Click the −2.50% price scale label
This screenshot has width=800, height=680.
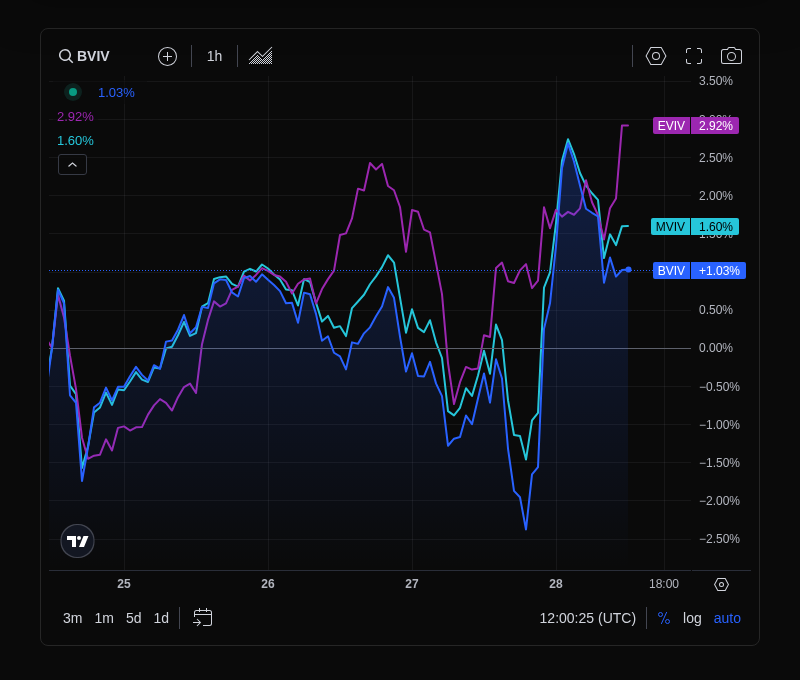719,539
